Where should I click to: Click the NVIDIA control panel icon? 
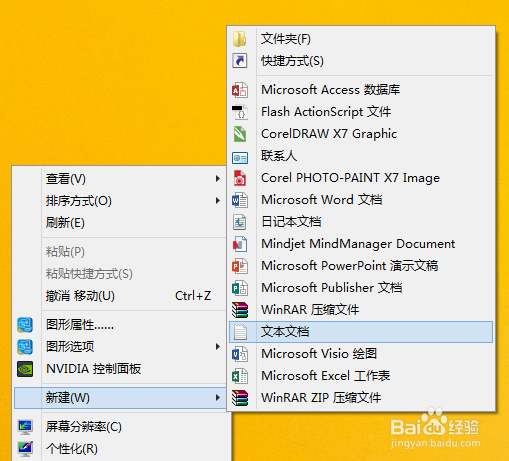click(x=25, y=369)
